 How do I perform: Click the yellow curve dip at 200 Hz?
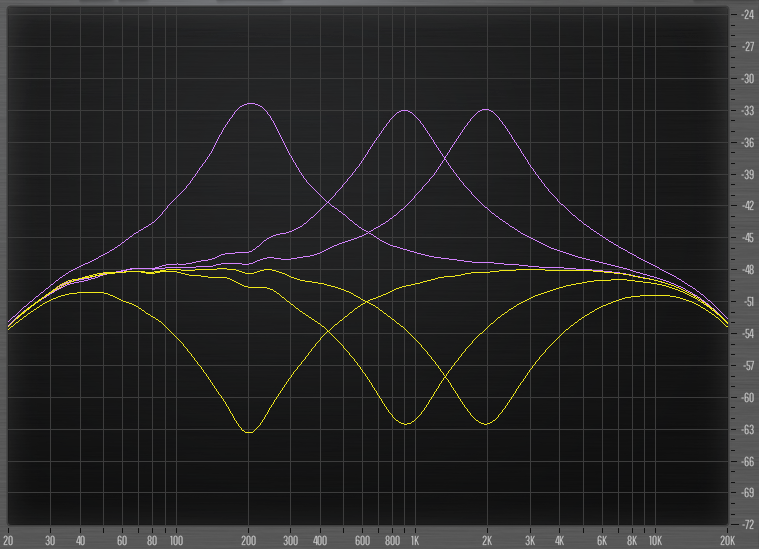click(249, 432)
